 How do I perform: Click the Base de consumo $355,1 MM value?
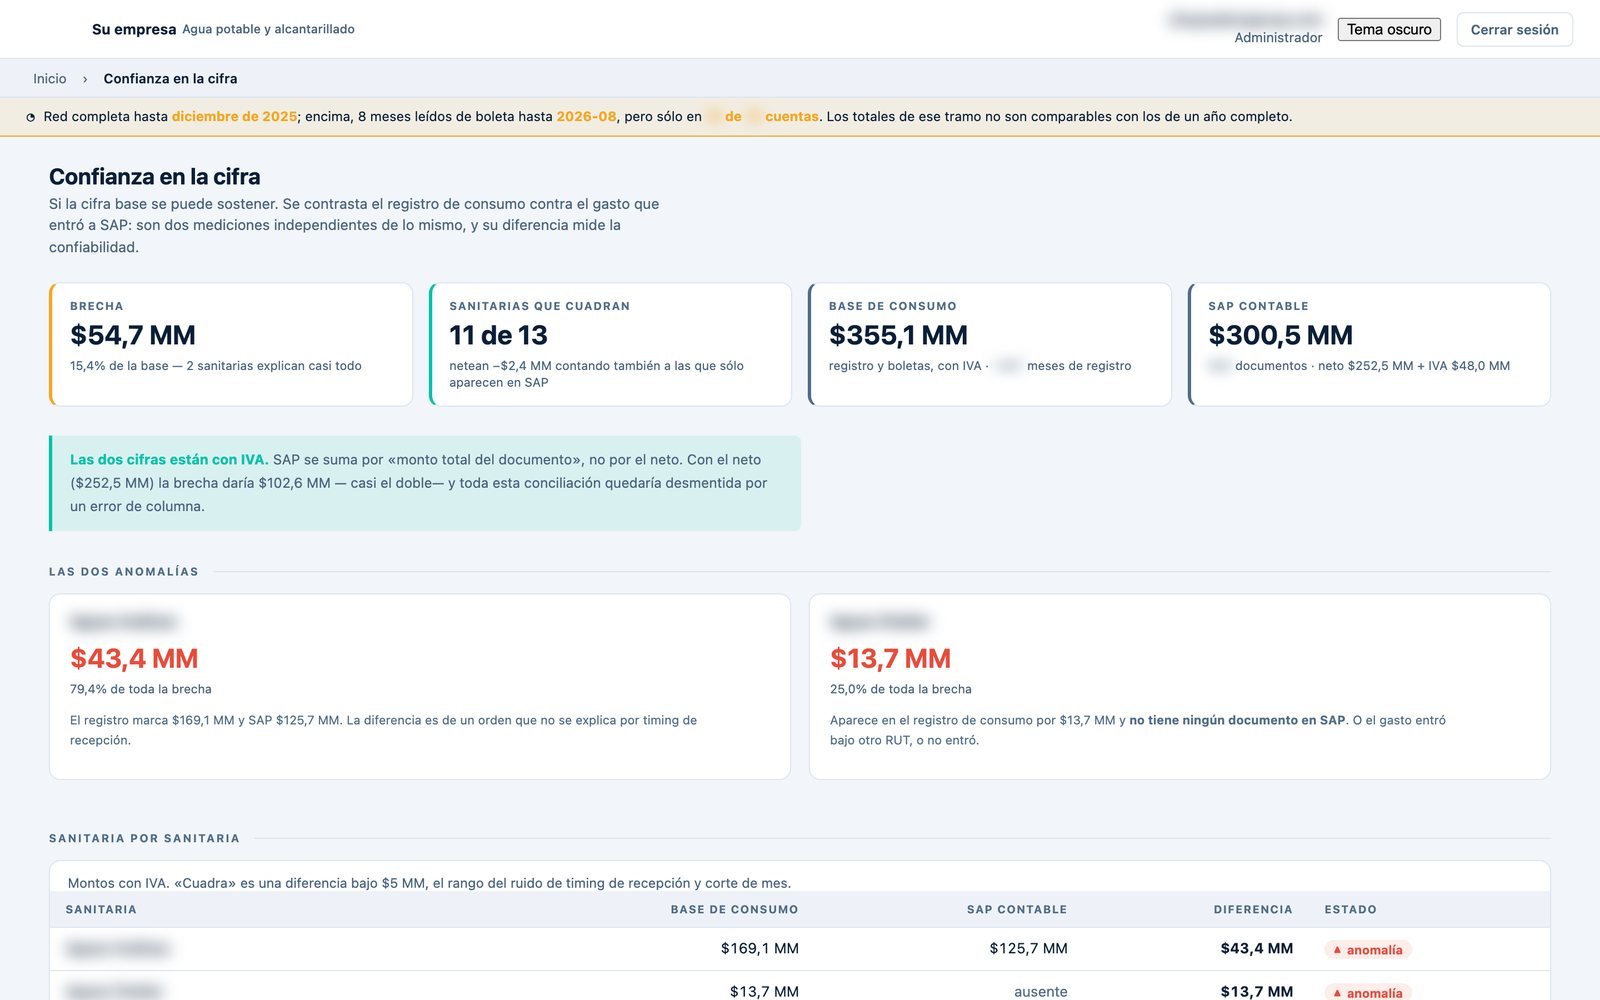[x=898, y=335]
